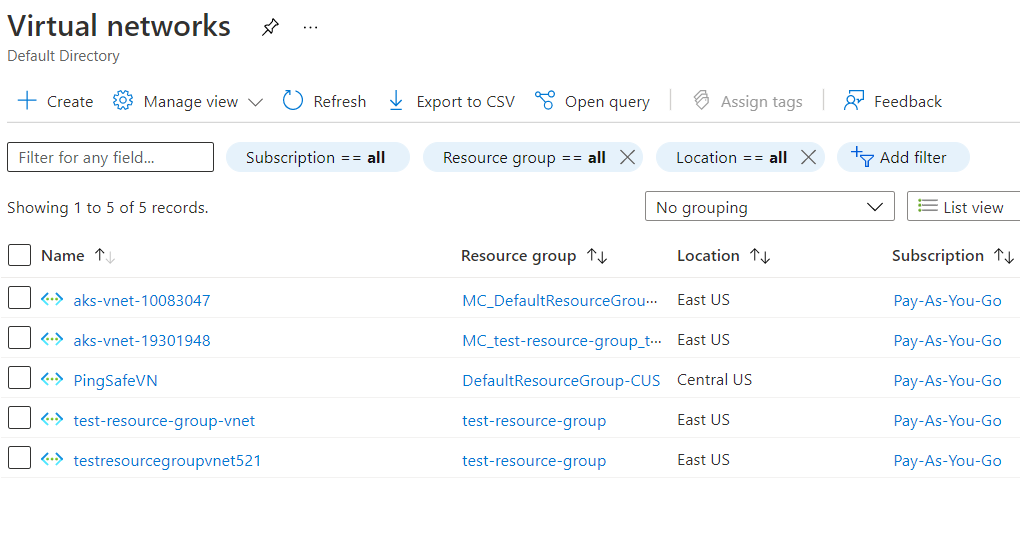Image resolution: width=1020 pixels, height=557 pixels.
Task: Open the List view selector
Action: (x=962, y=207)
